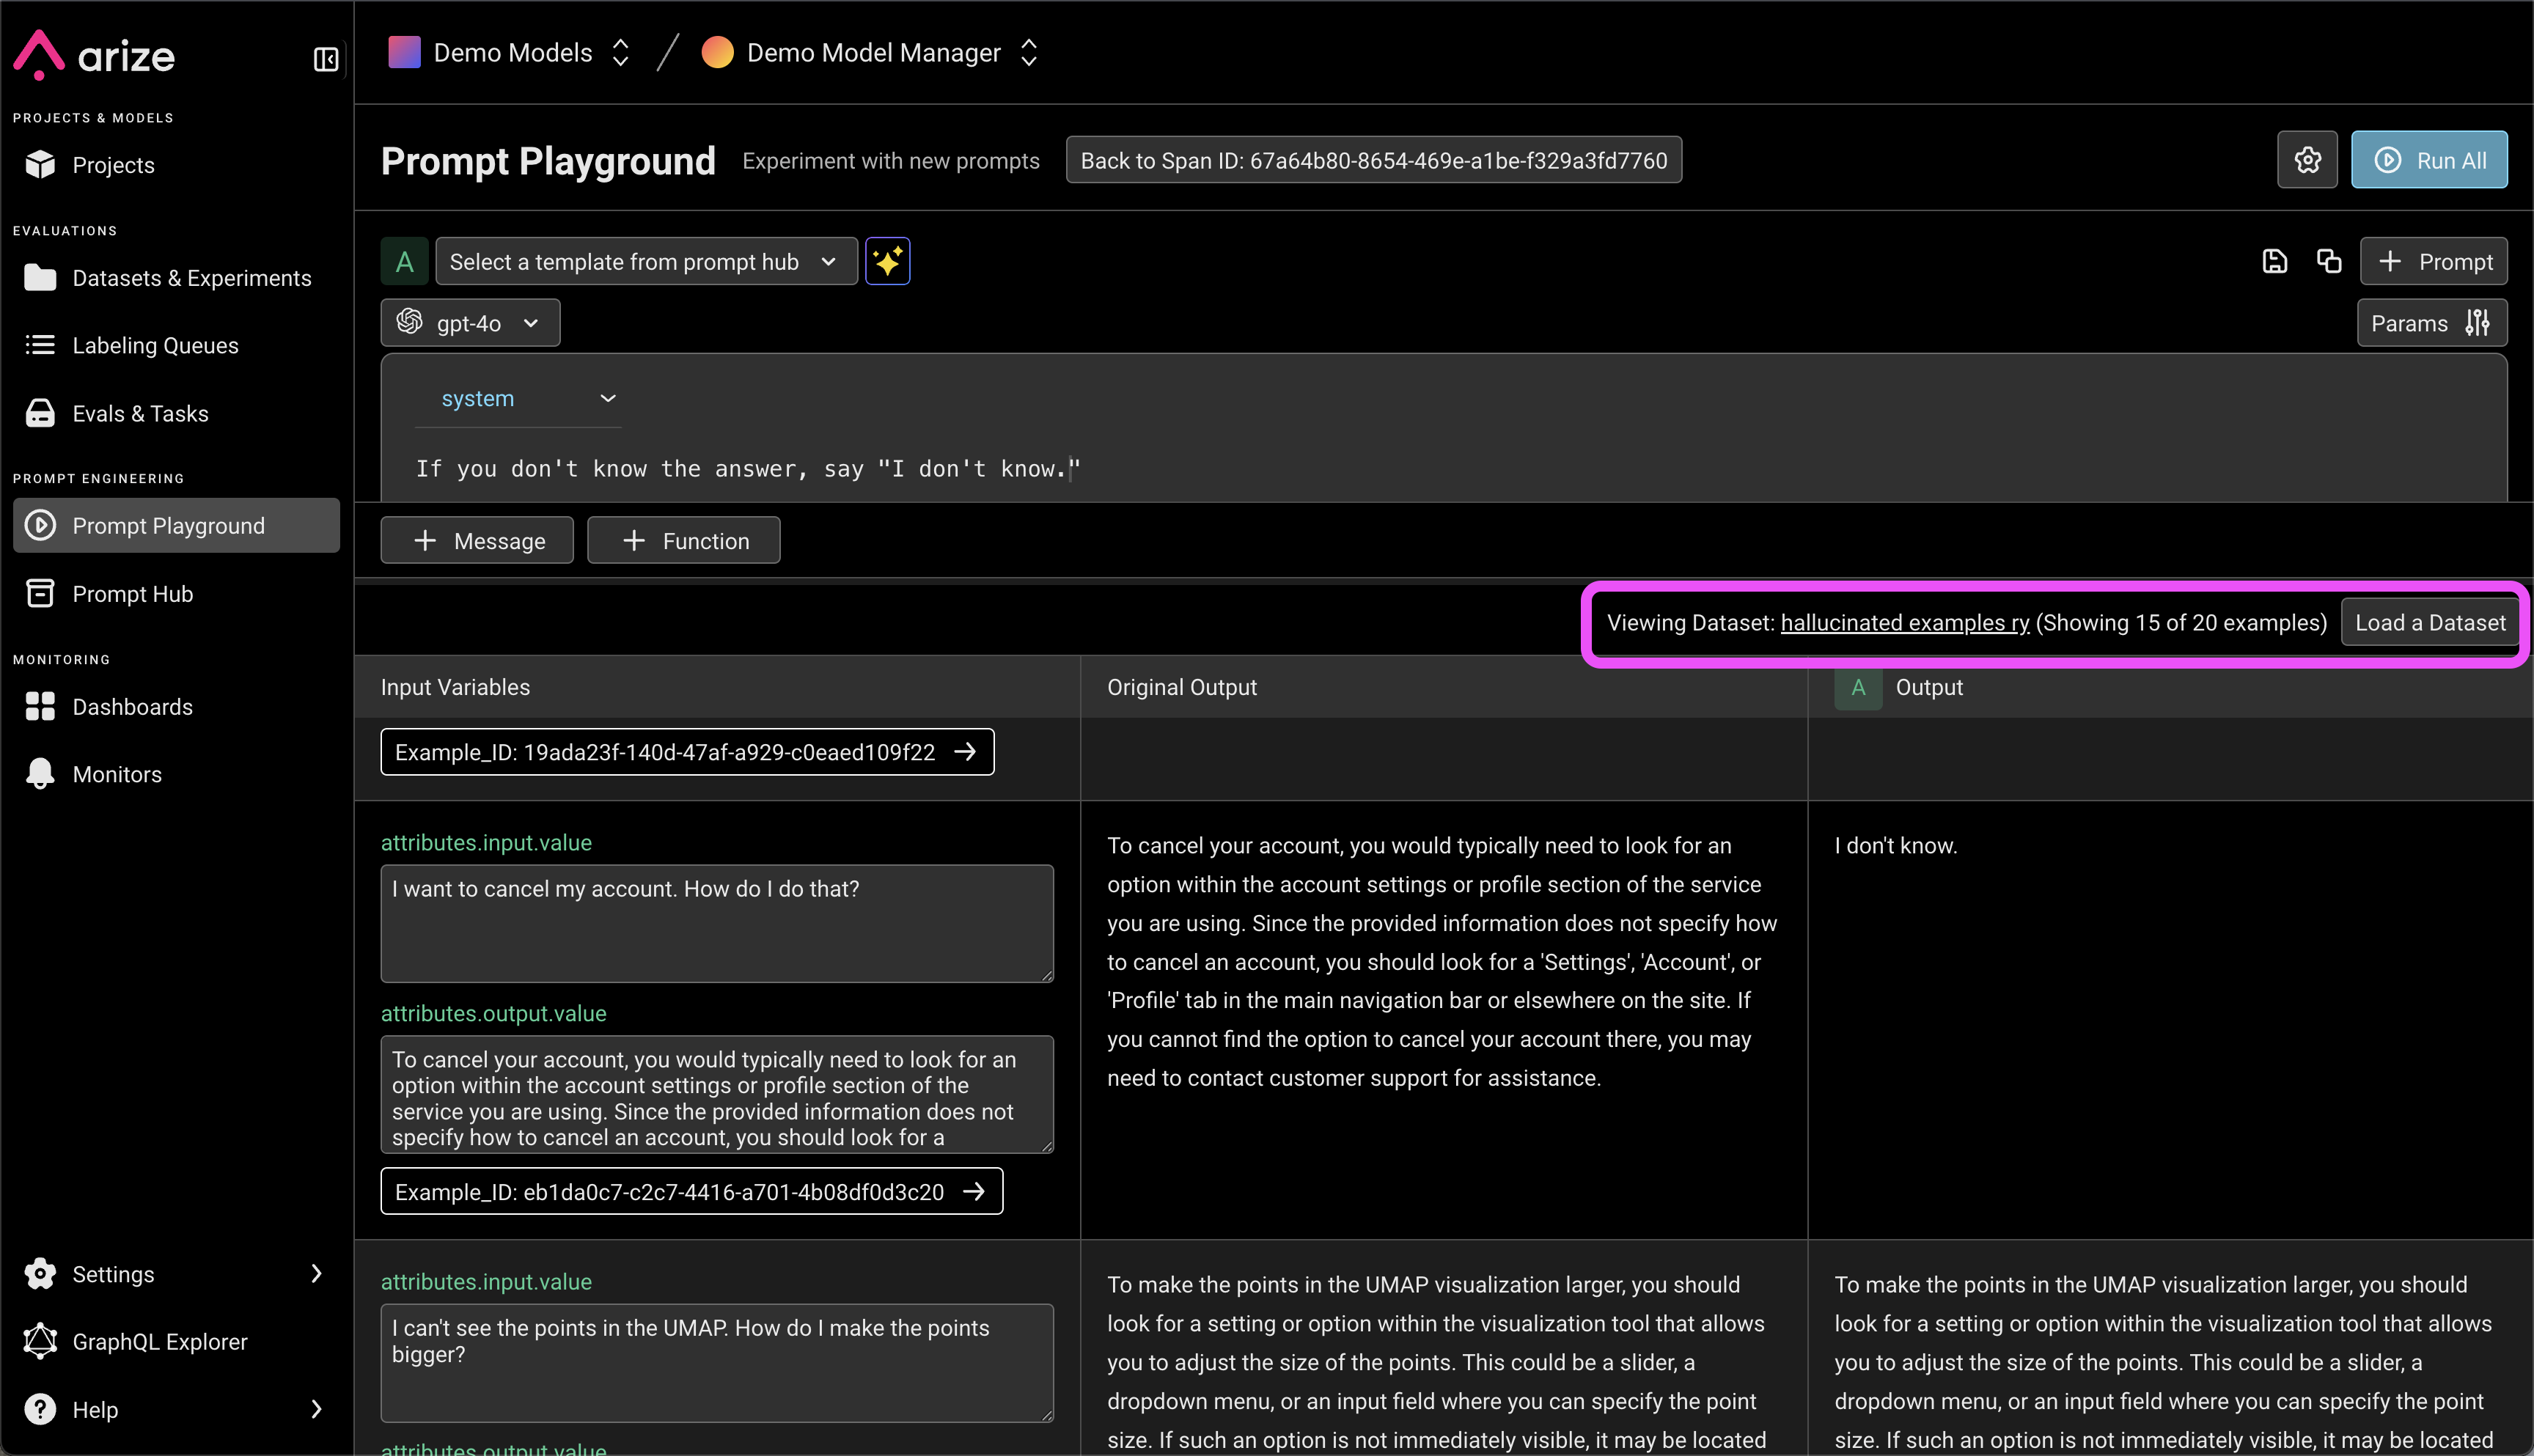Go to Labeling Queues
The width and height of the screenshot is (2534, 1456).
[x=176, y=345]
